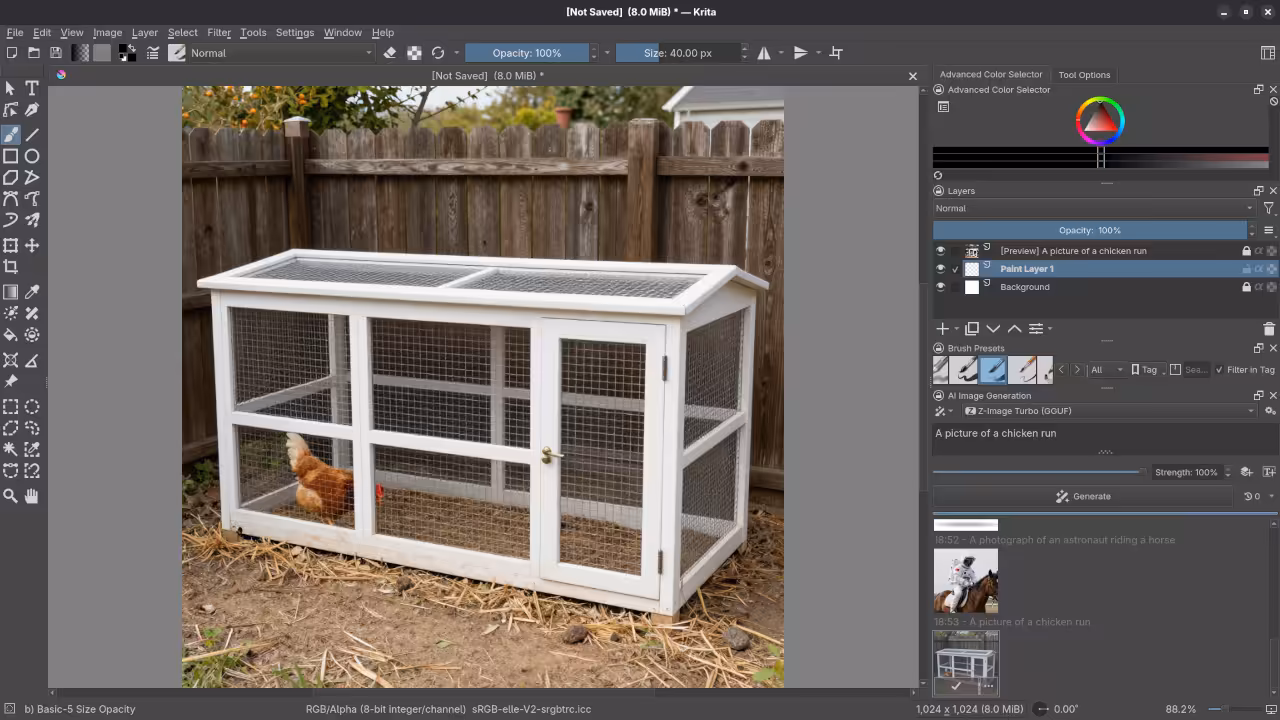Open the Filter menu
This screenshot has width=1280, height=720.
click(x=219, y=32)
